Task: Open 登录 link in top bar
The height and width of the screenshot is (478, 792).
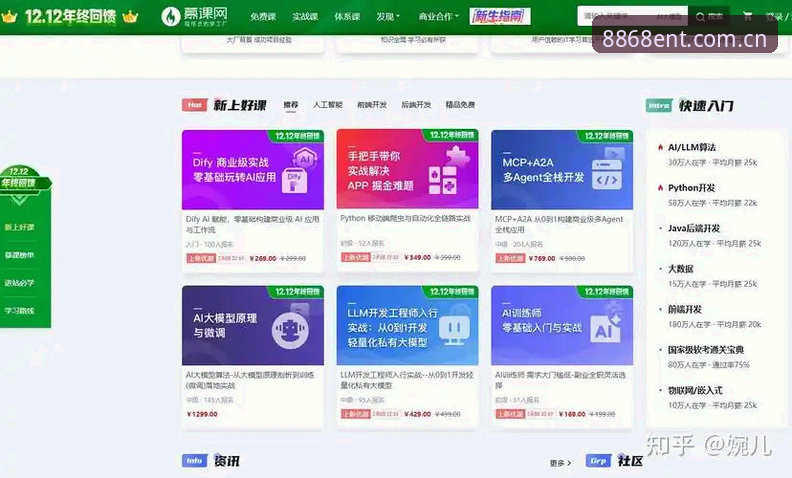Action: [x=774, y=17]
